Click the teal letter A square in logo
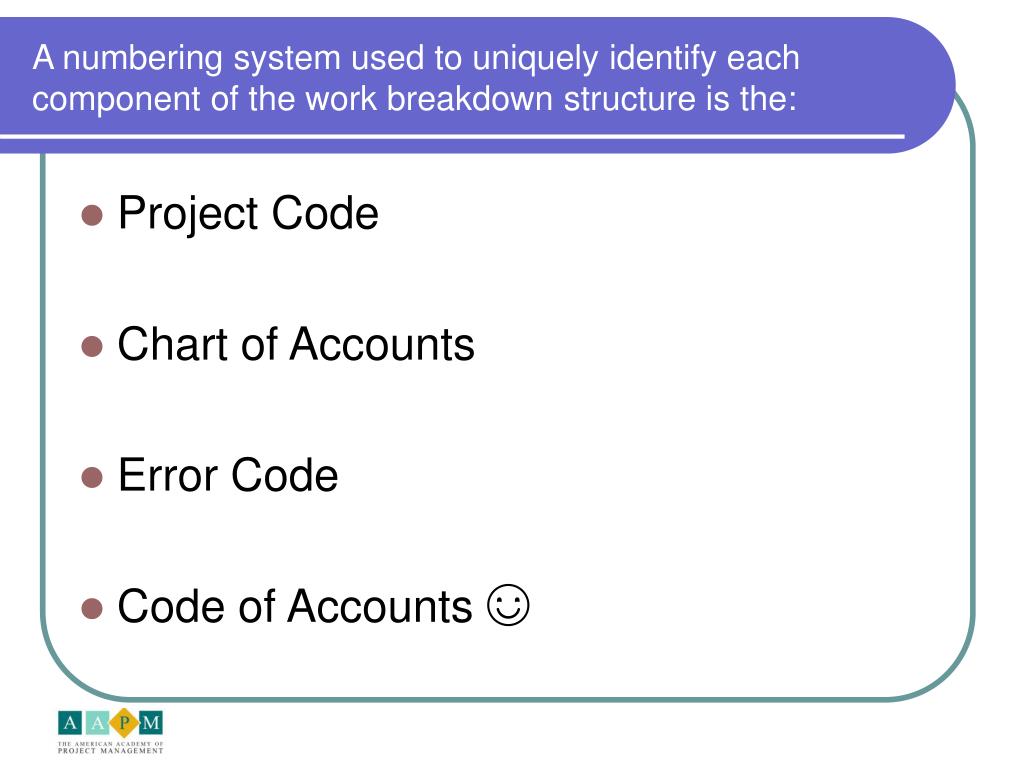Viewport: 1024px width, 768px height. [x=70, y=723]
